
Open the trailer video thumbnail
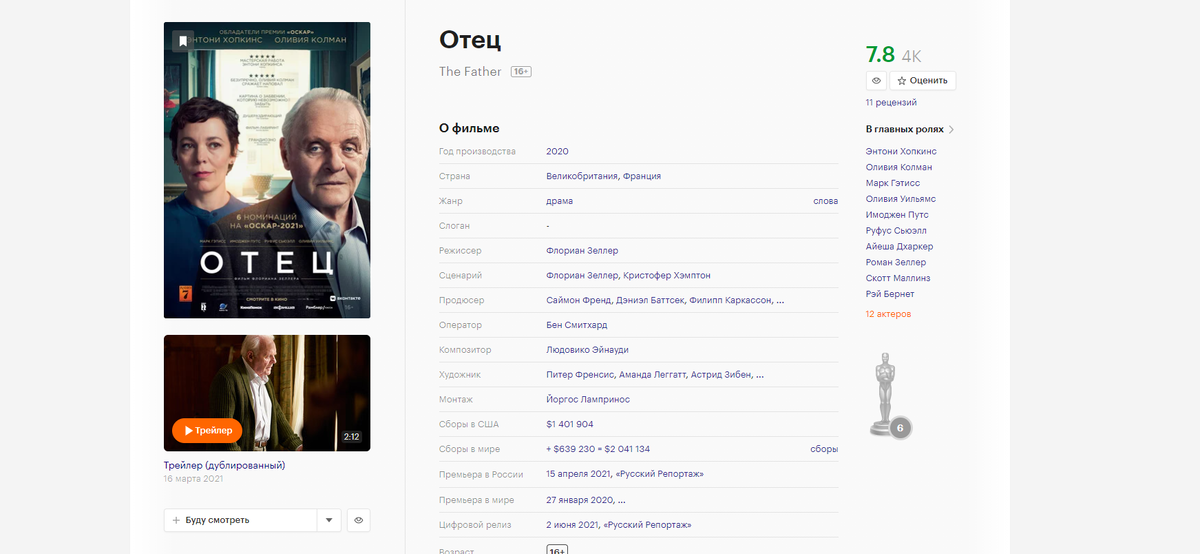click(x=267, y=393)
